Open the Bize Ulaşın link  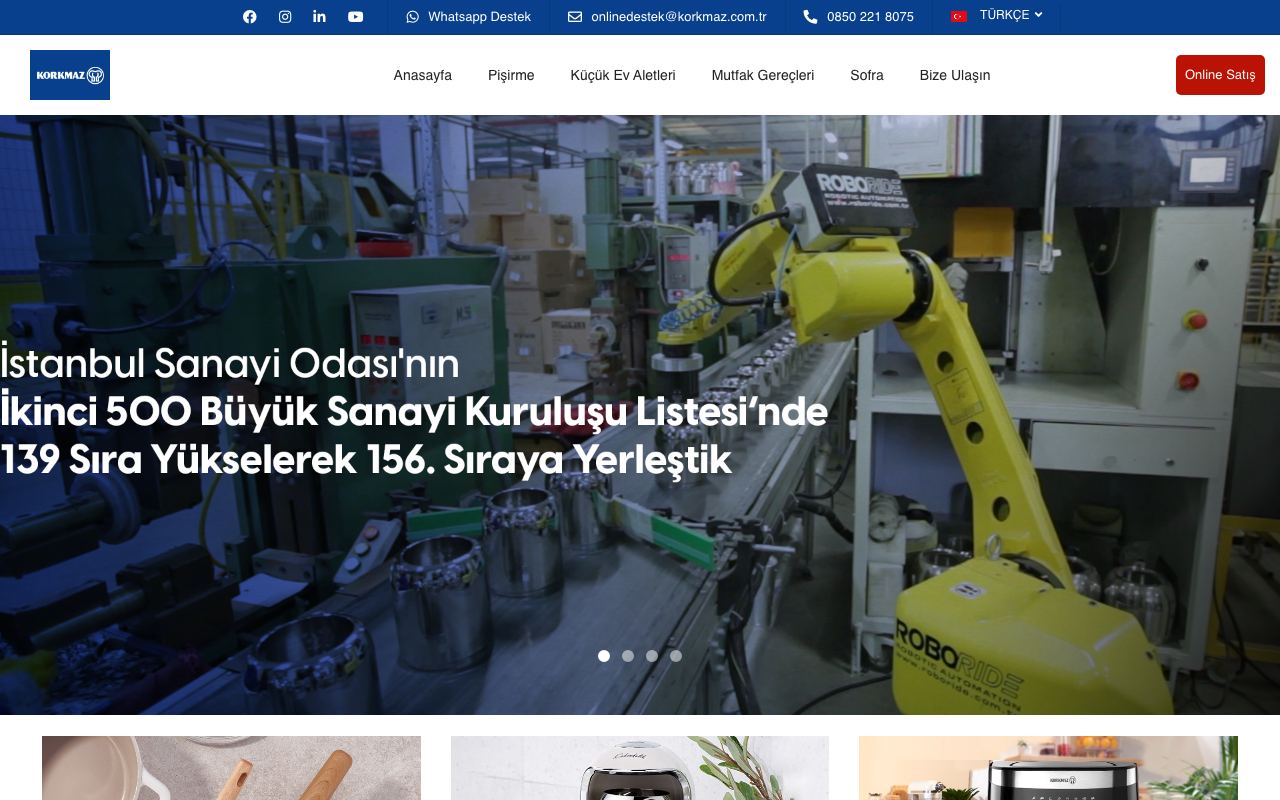tap(955, 75)
